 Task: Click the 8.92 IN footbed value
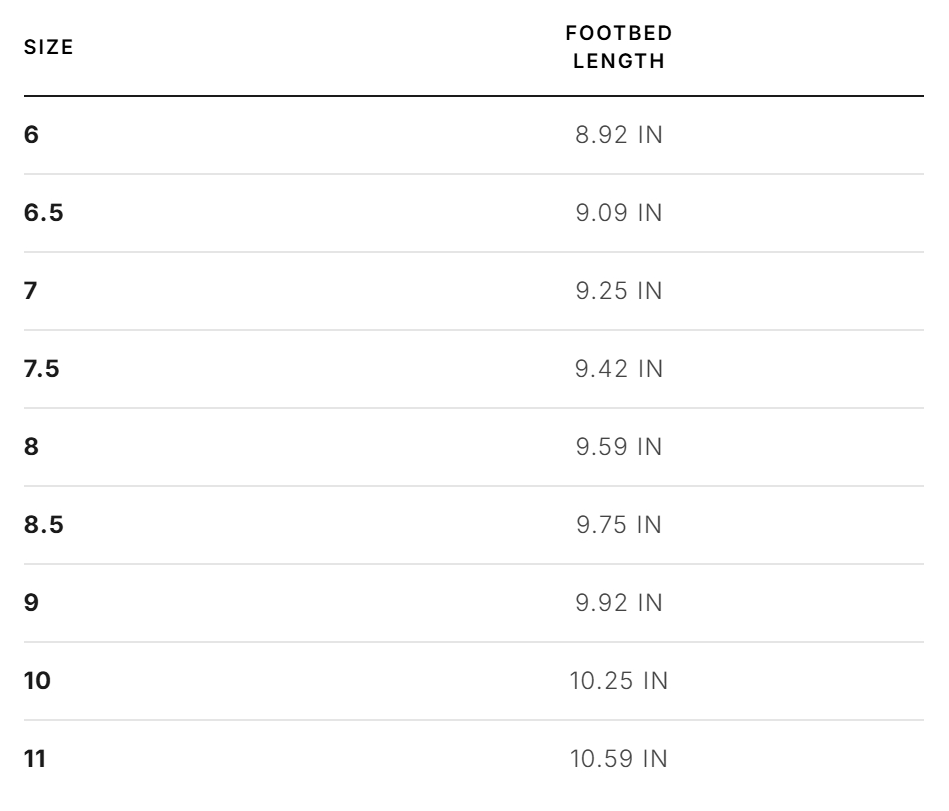tap(619, 135)
